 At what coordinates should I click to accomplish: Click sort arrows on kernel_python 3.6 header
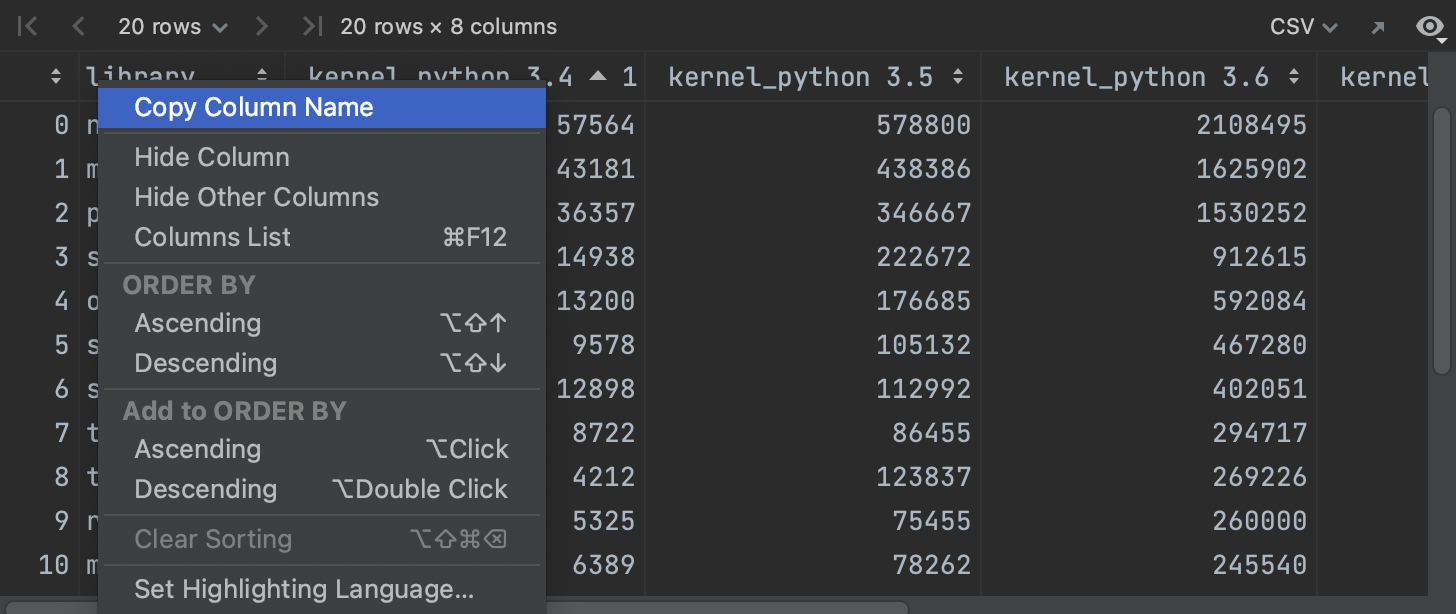pos(1294,77)
